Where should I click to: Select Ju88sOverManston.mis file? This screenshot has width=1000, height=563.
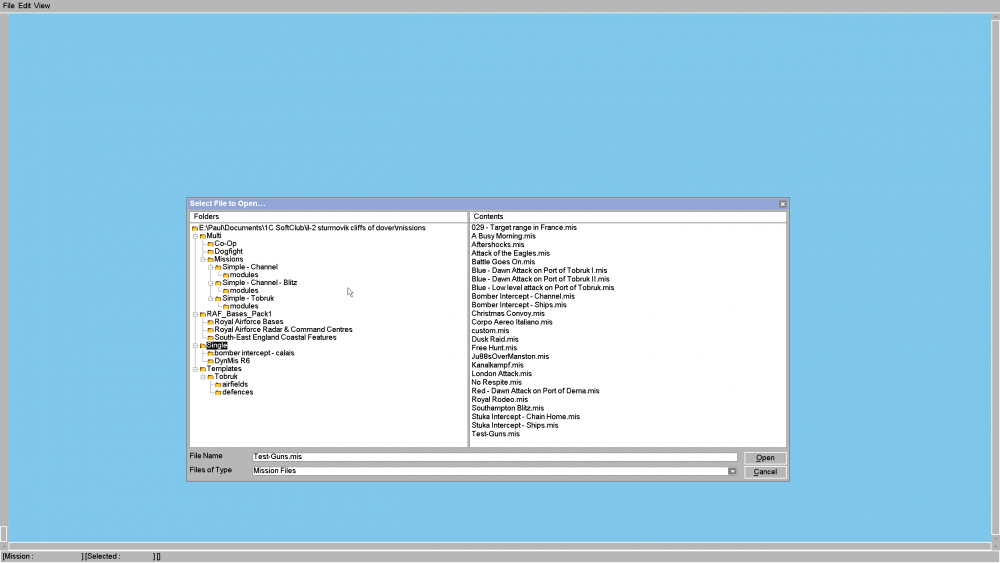510,356
